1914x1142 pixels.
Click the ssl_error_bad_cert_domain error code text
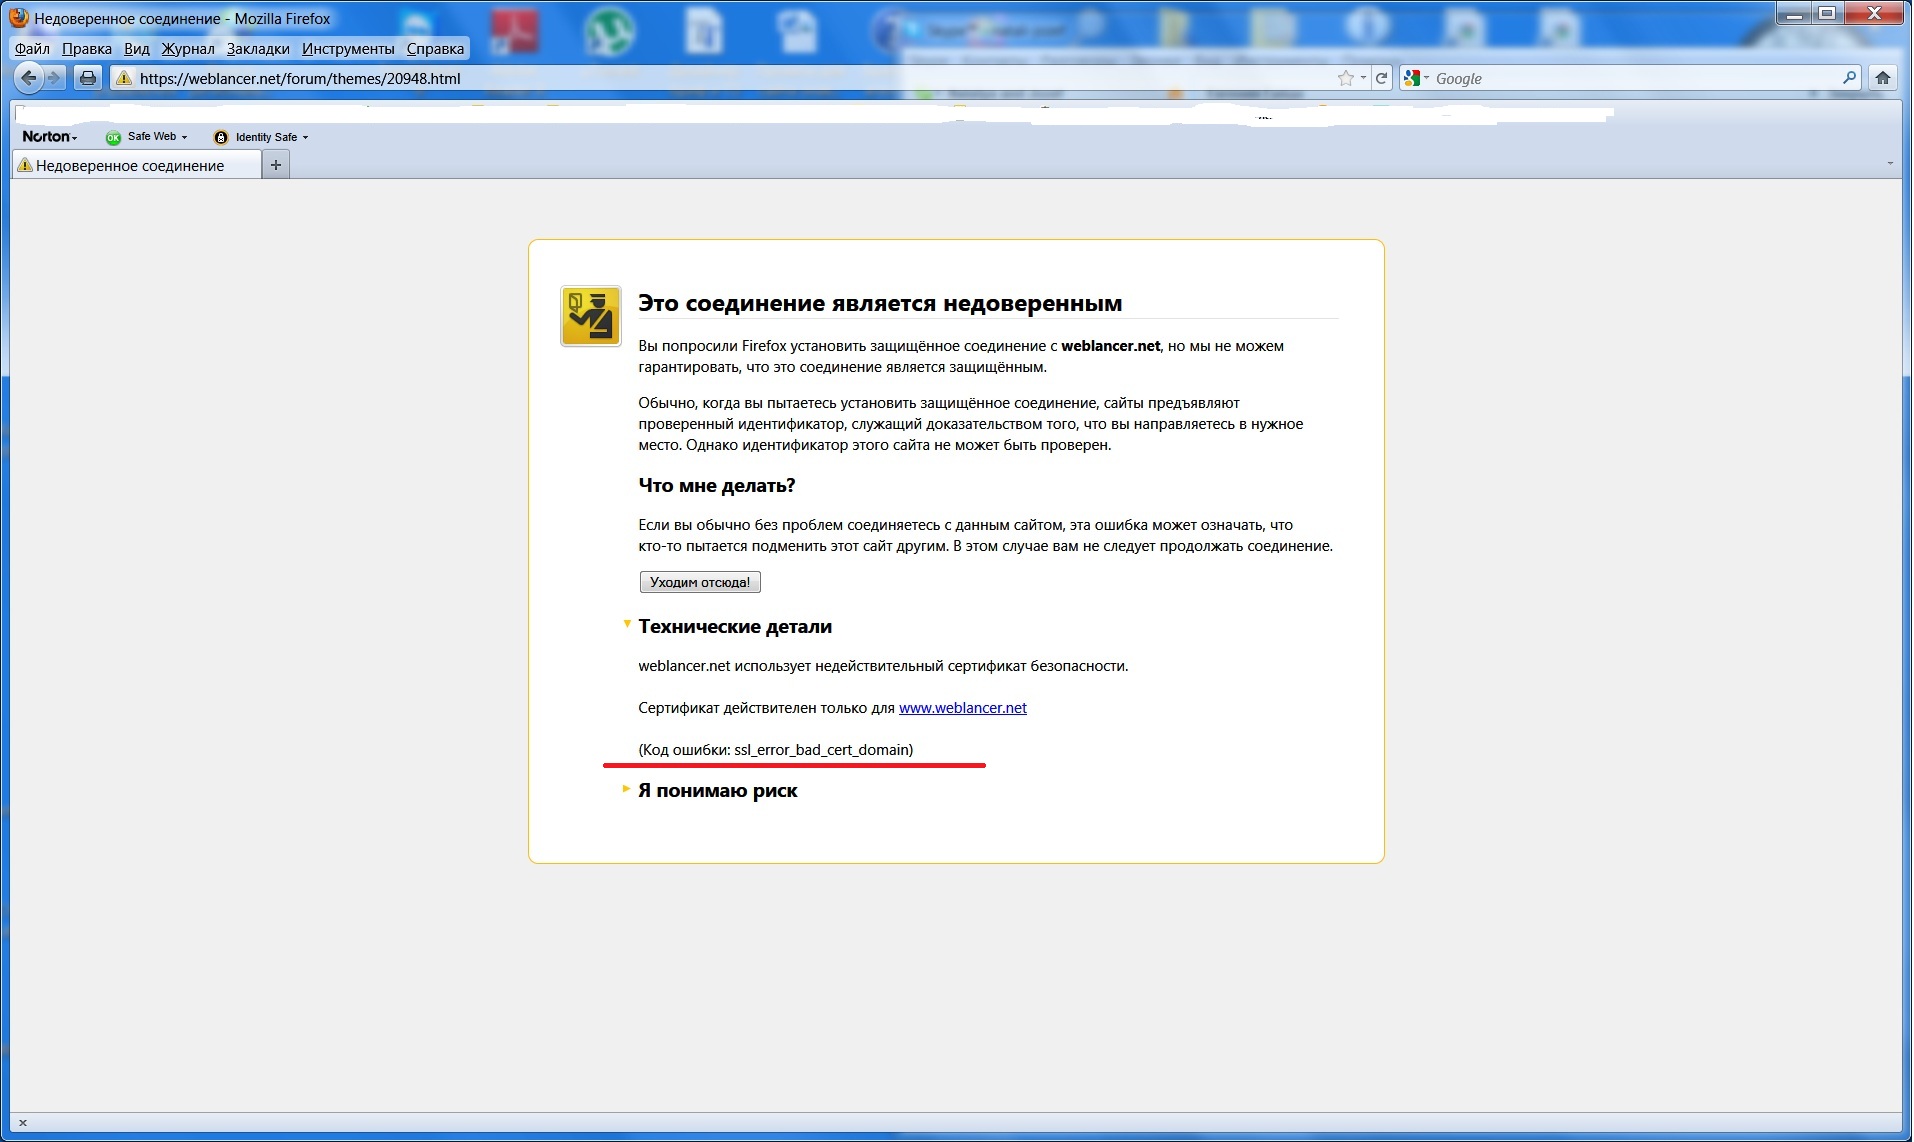(x=821, y=750)
